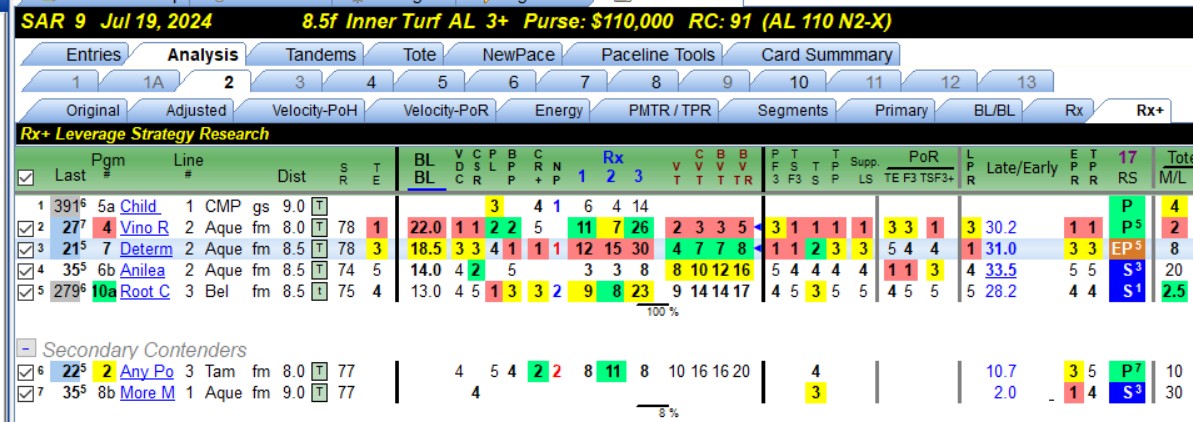
Task: Click the turf T icon on Root C row
Action: point(321,291)
